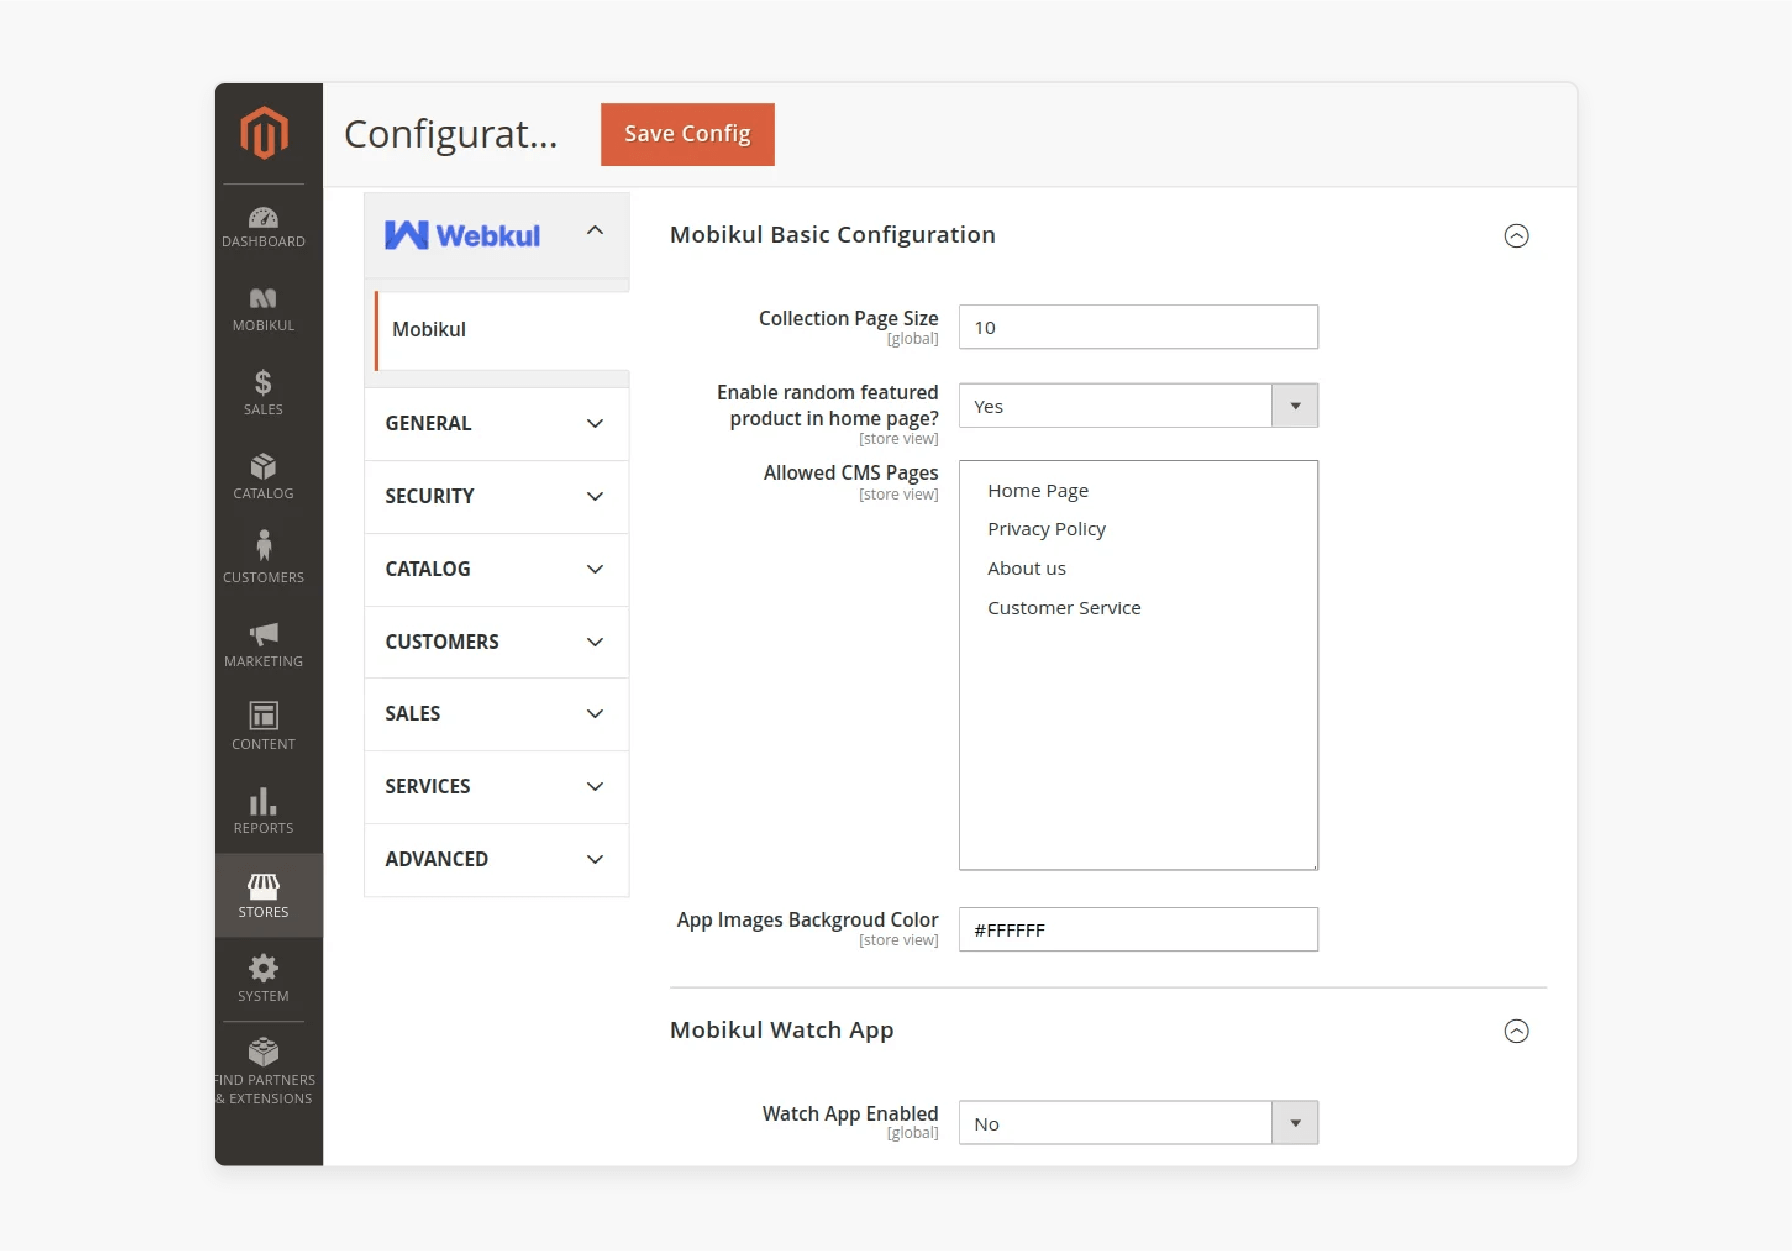This screenshot has width=1792, height=1251.
Task: Expand the CATALOG config section
Action: pos(496,569)
